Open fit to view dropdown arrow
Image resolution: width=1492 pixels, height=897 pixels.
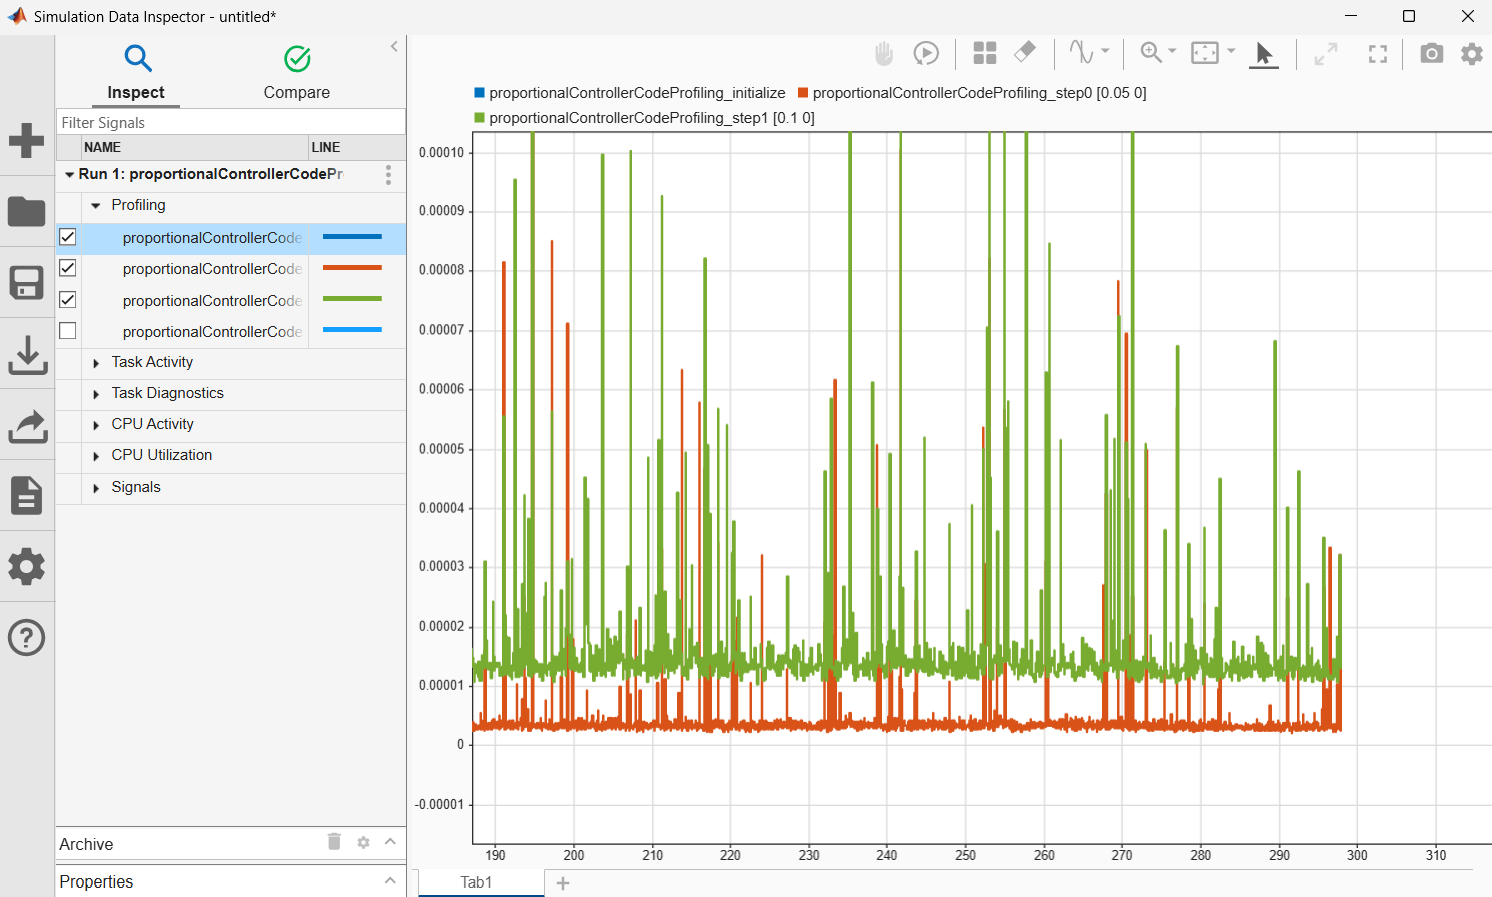(x=1231, y=51)
